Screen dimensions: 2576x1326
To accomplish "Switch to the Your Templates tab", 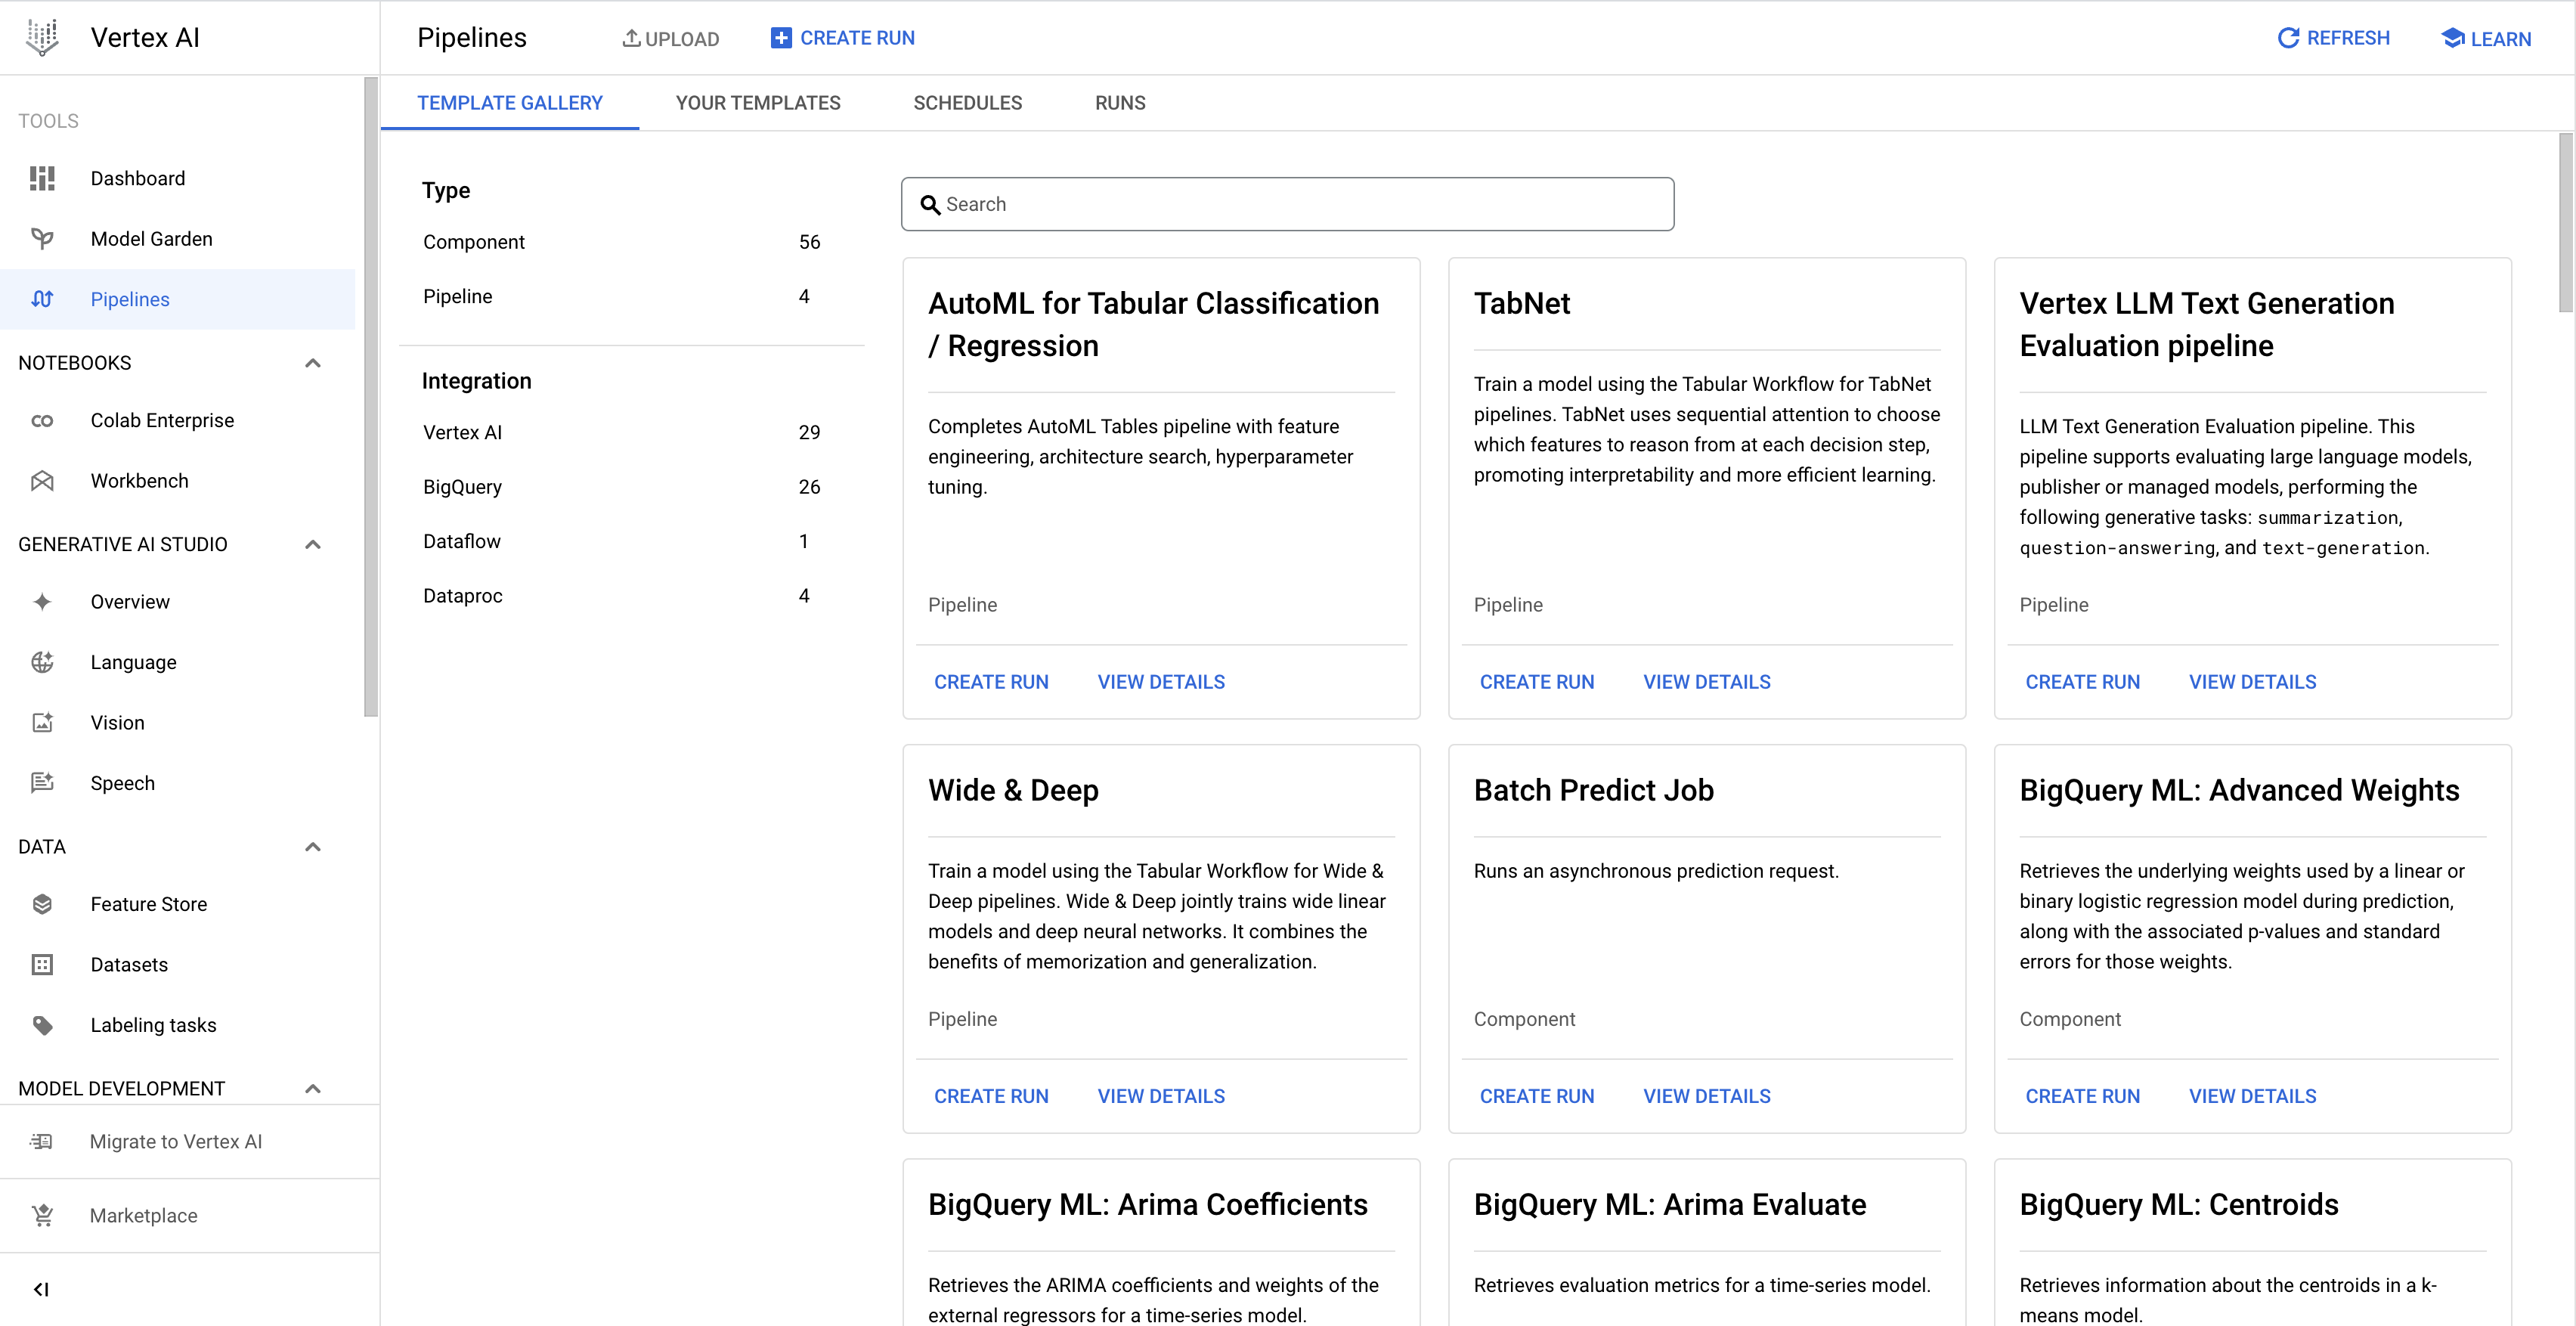I will [759, 103].
